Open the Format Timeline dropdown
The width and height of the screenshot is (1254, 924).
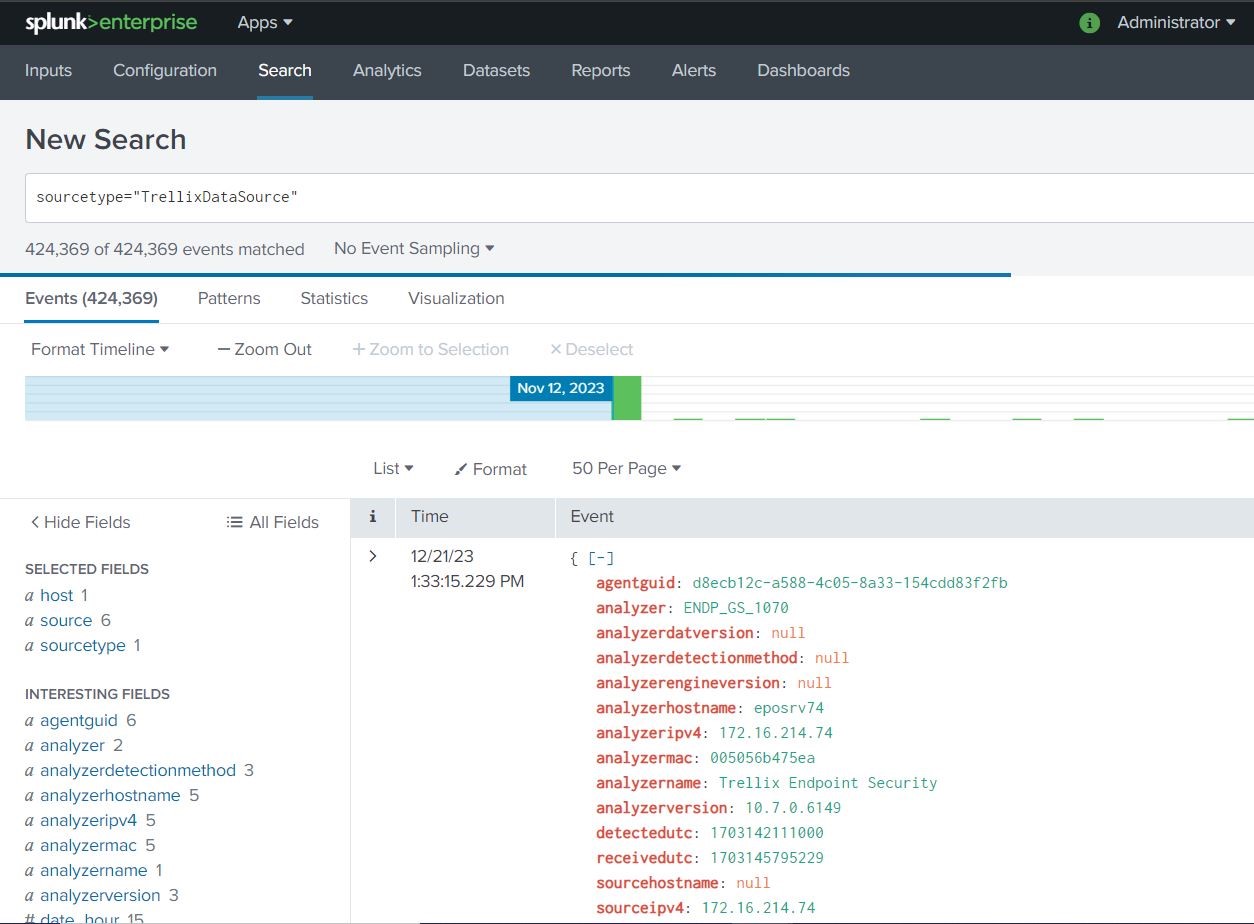[100, 349]
